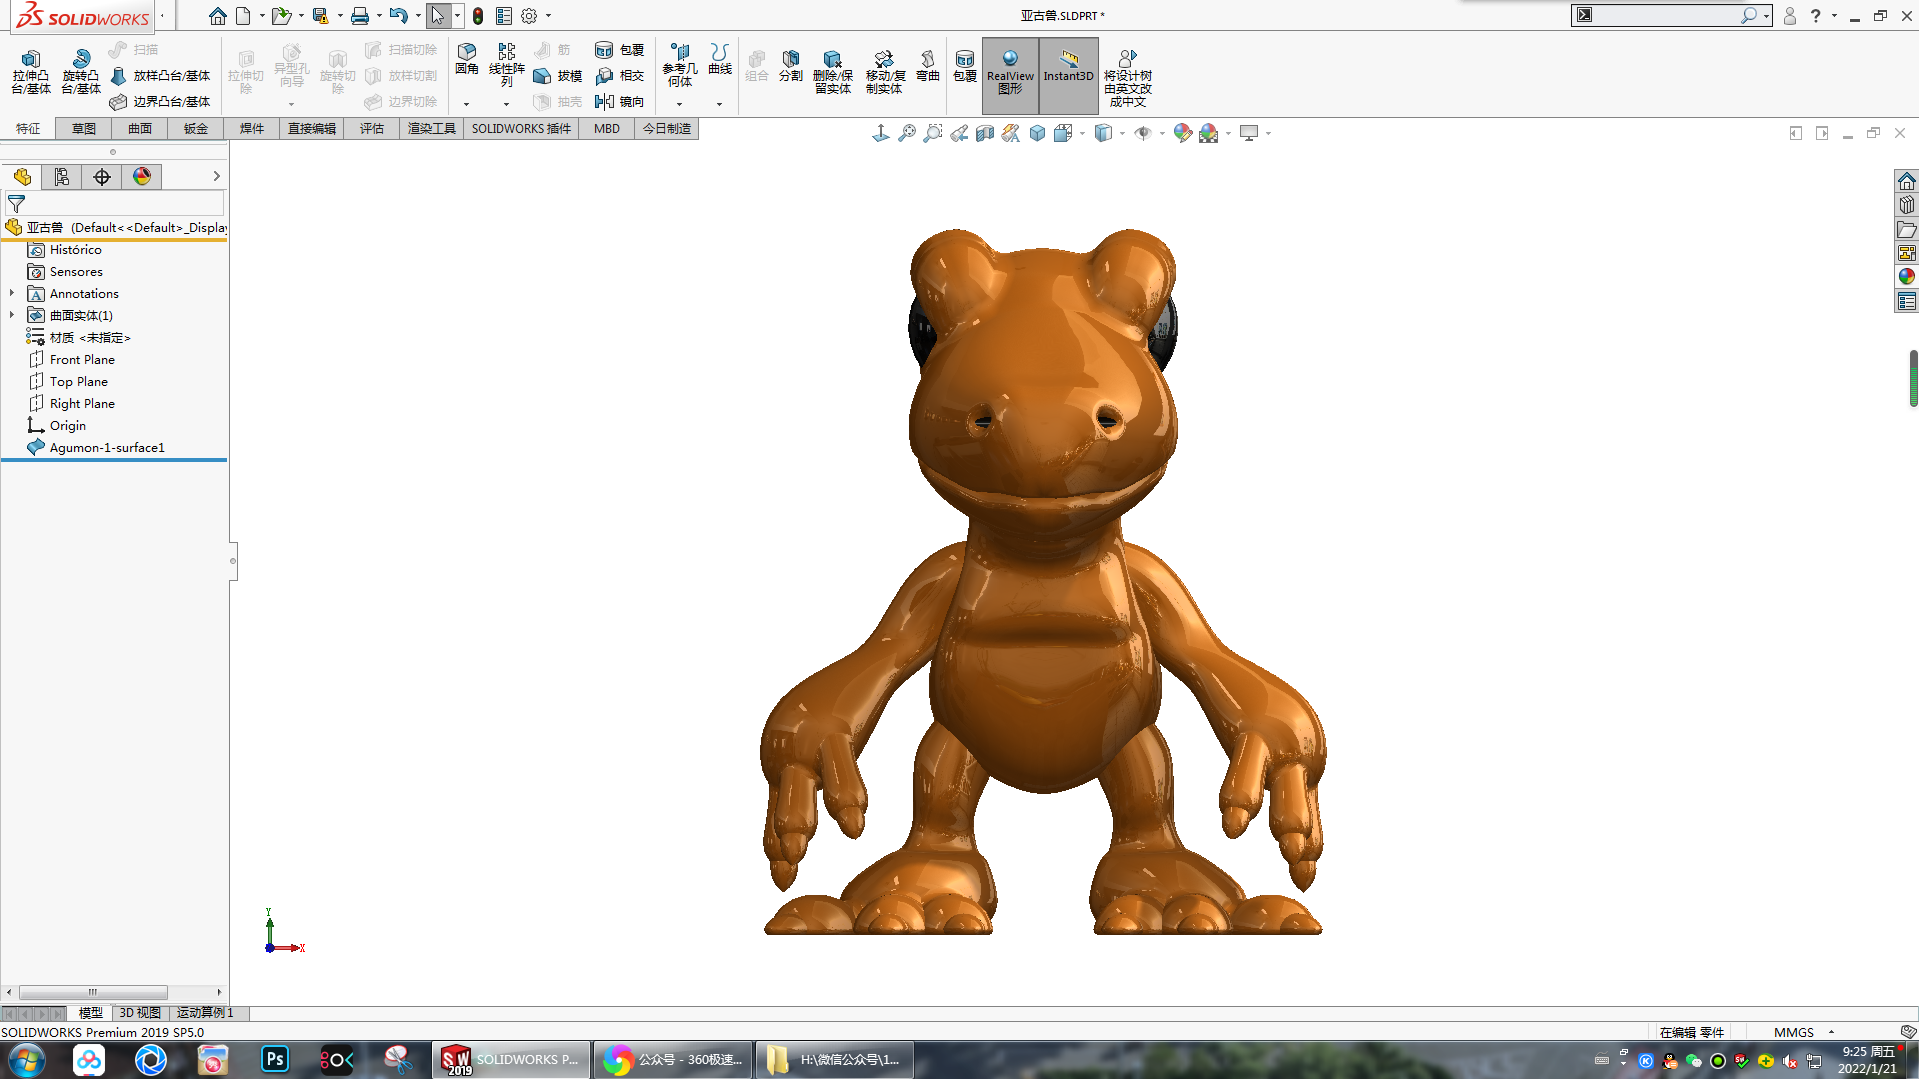This screenshot has width=1919, height=1079.
Task: Open the Fillet 圆角 dropdown arrow
Action: click(x=466, y=104)
